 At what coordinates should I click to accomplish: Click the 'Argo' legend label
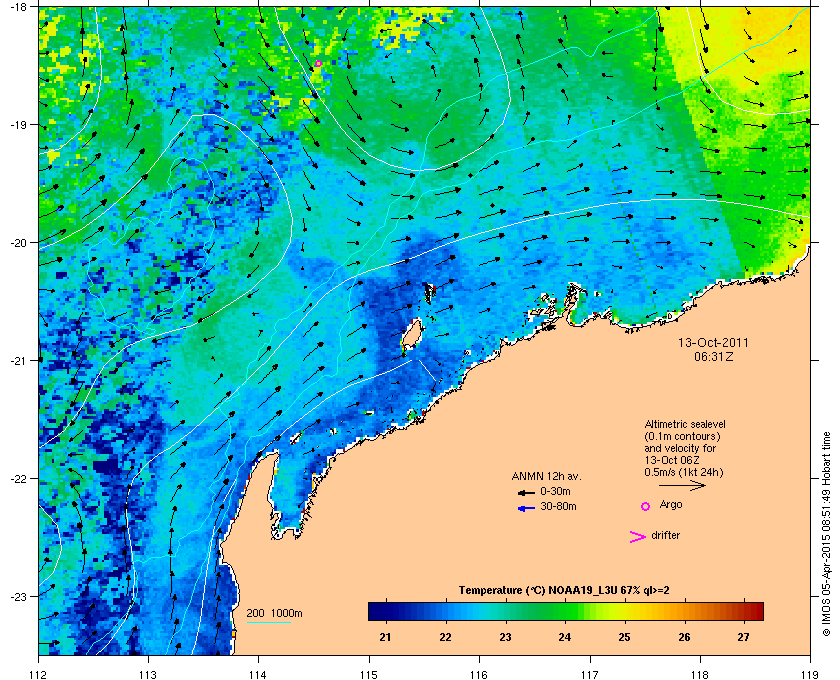pos(671,505)
